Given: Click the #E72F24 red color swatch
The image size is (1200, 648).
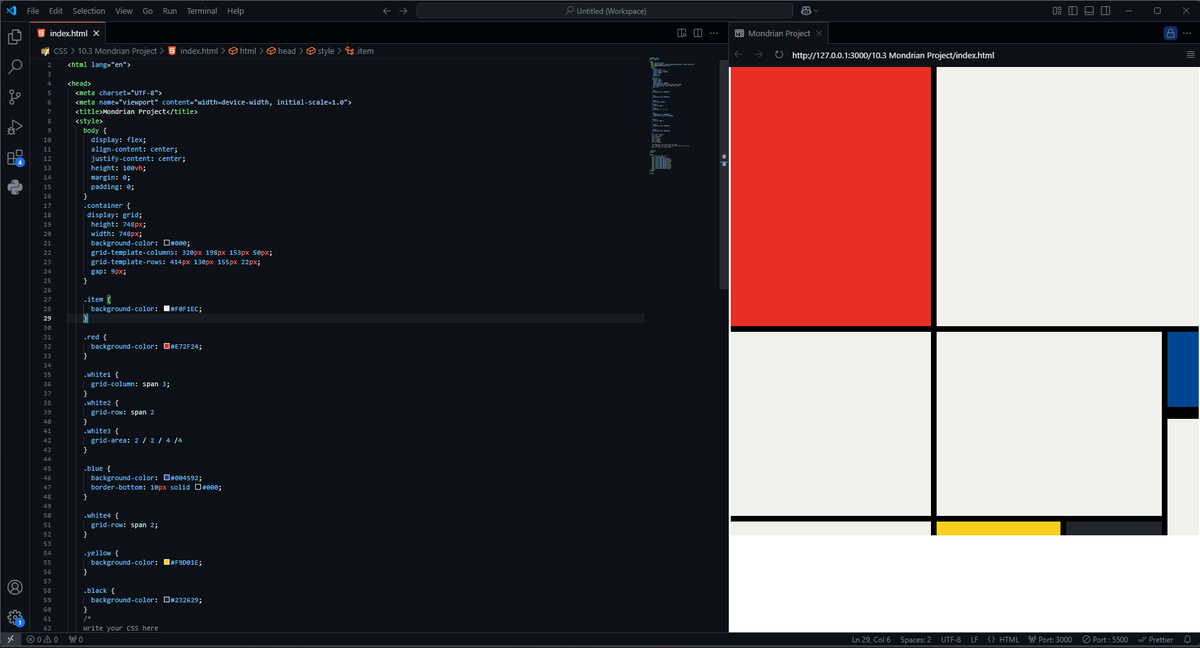Looking at the screenshot, I should click(x=167, y=346).
